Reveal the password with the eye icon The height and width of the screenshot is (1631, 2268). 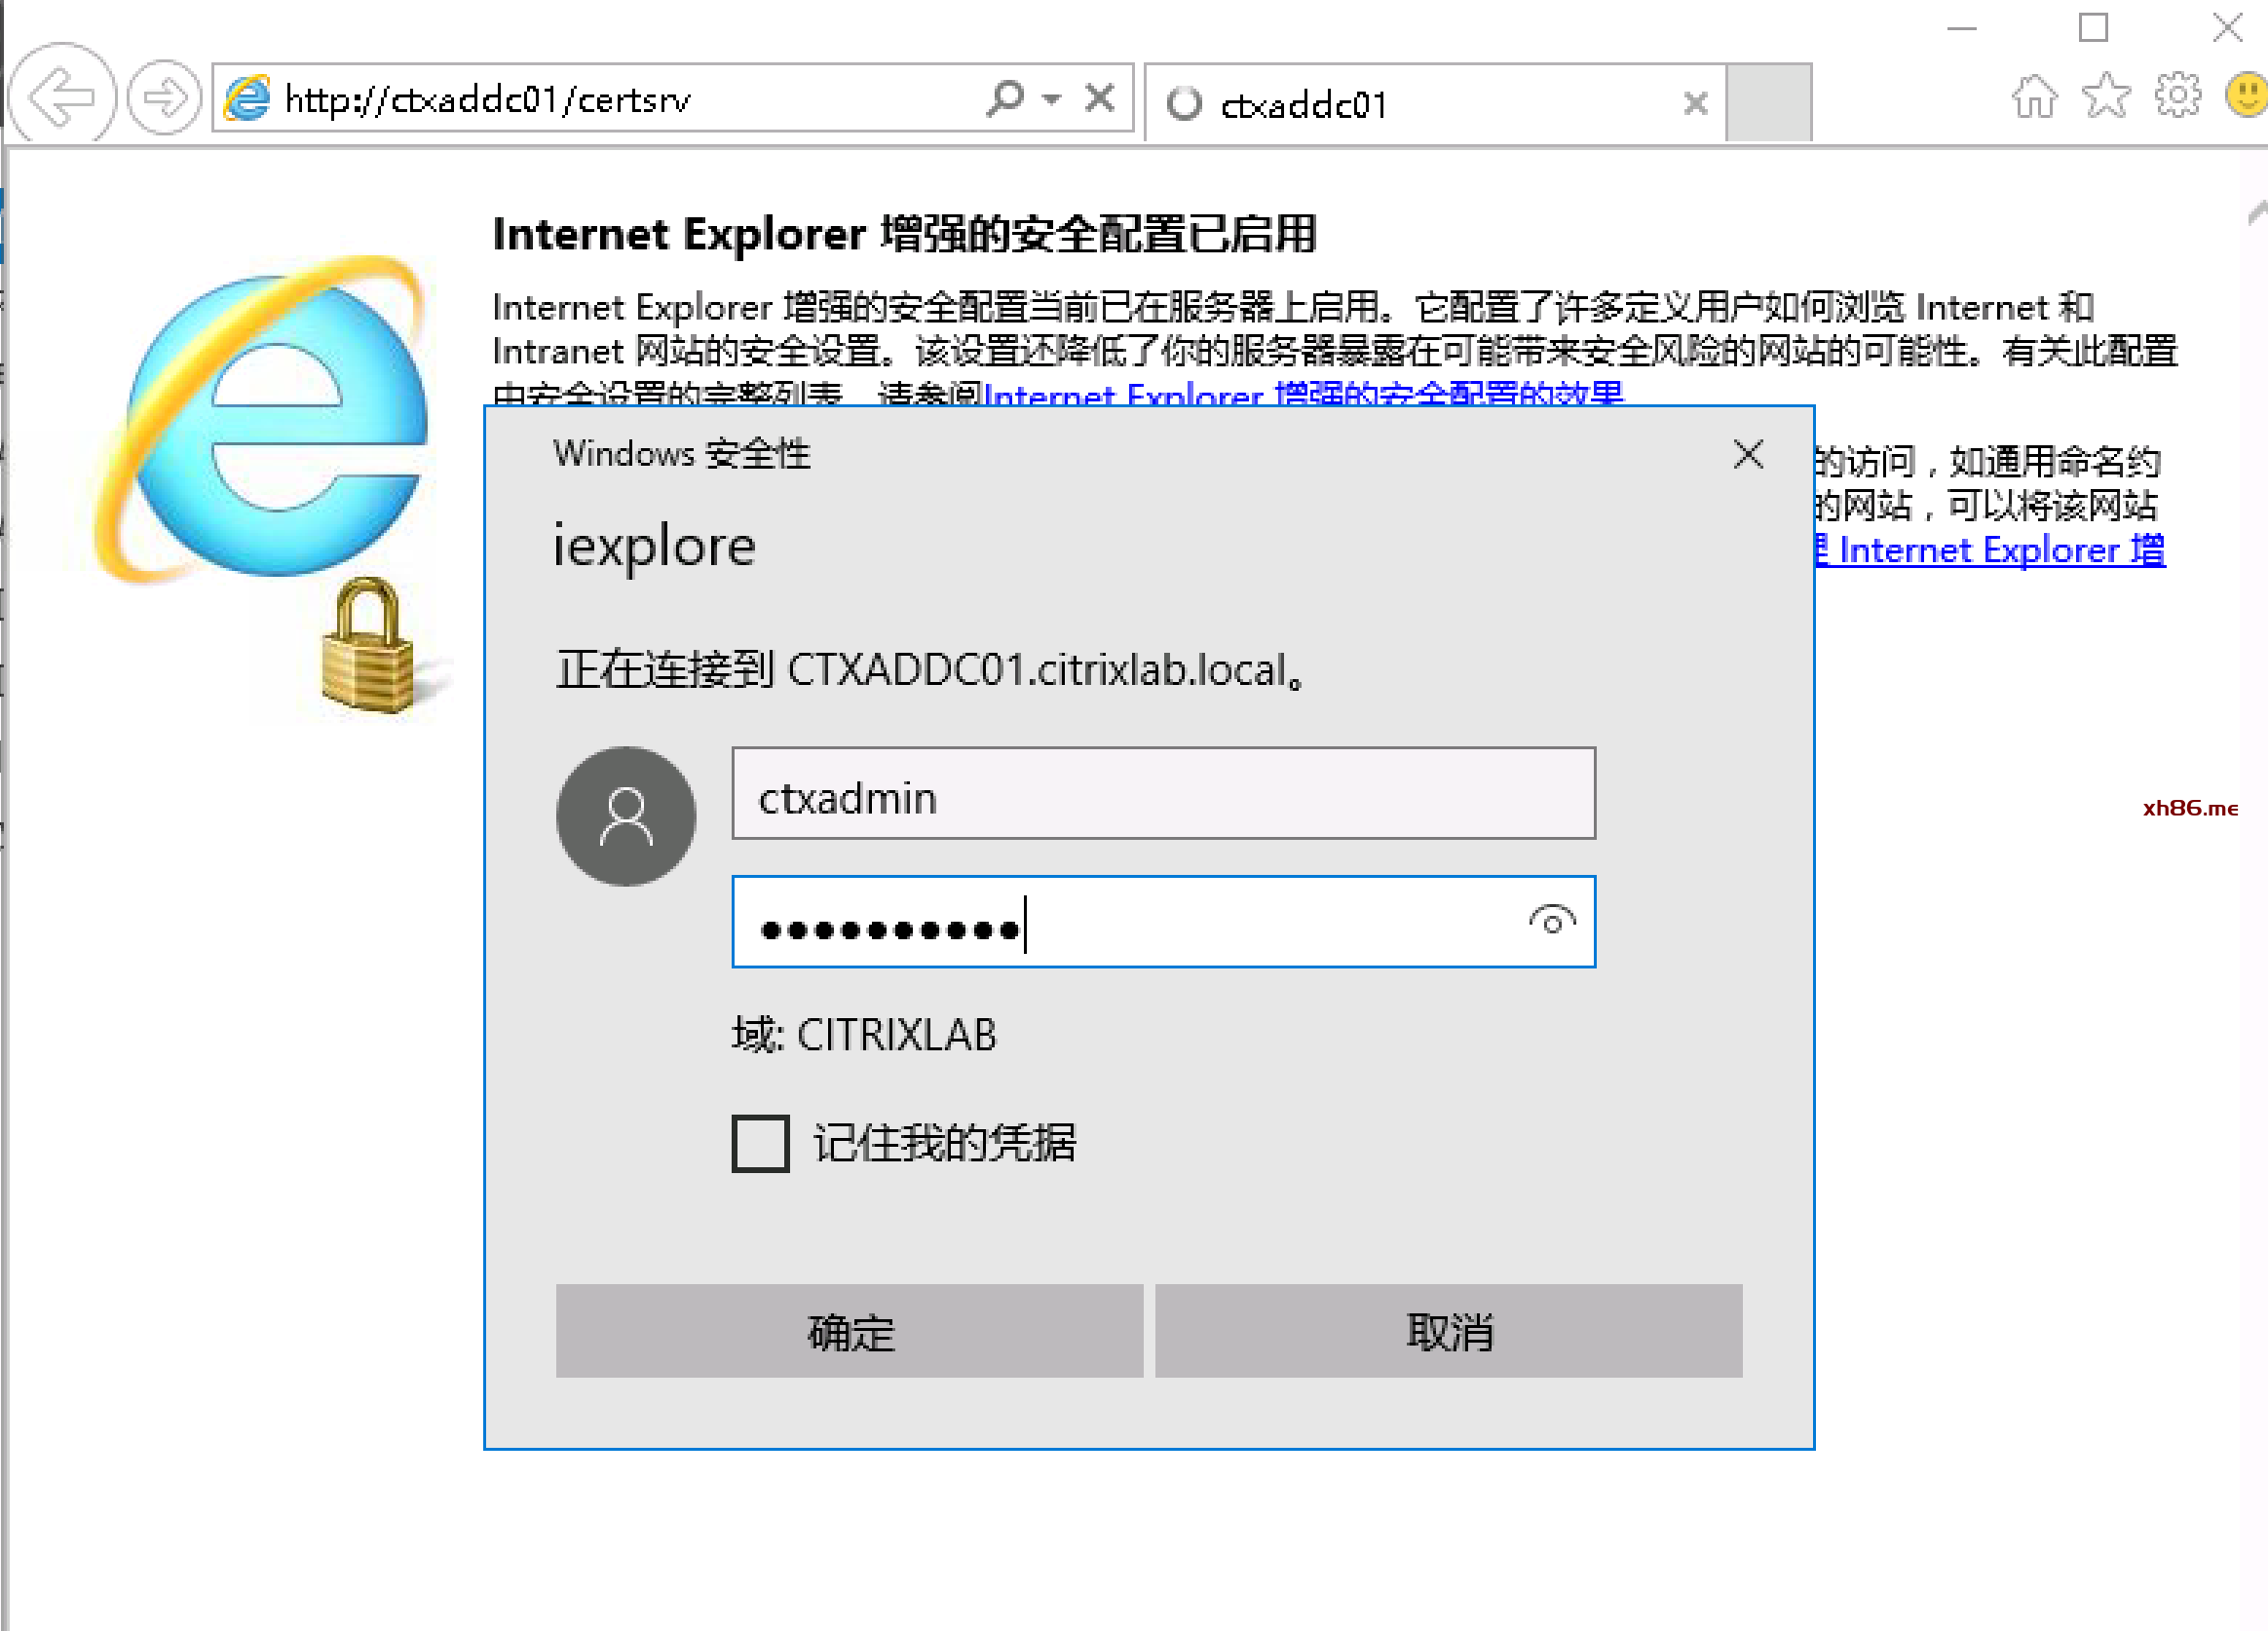coord(1552,921)
